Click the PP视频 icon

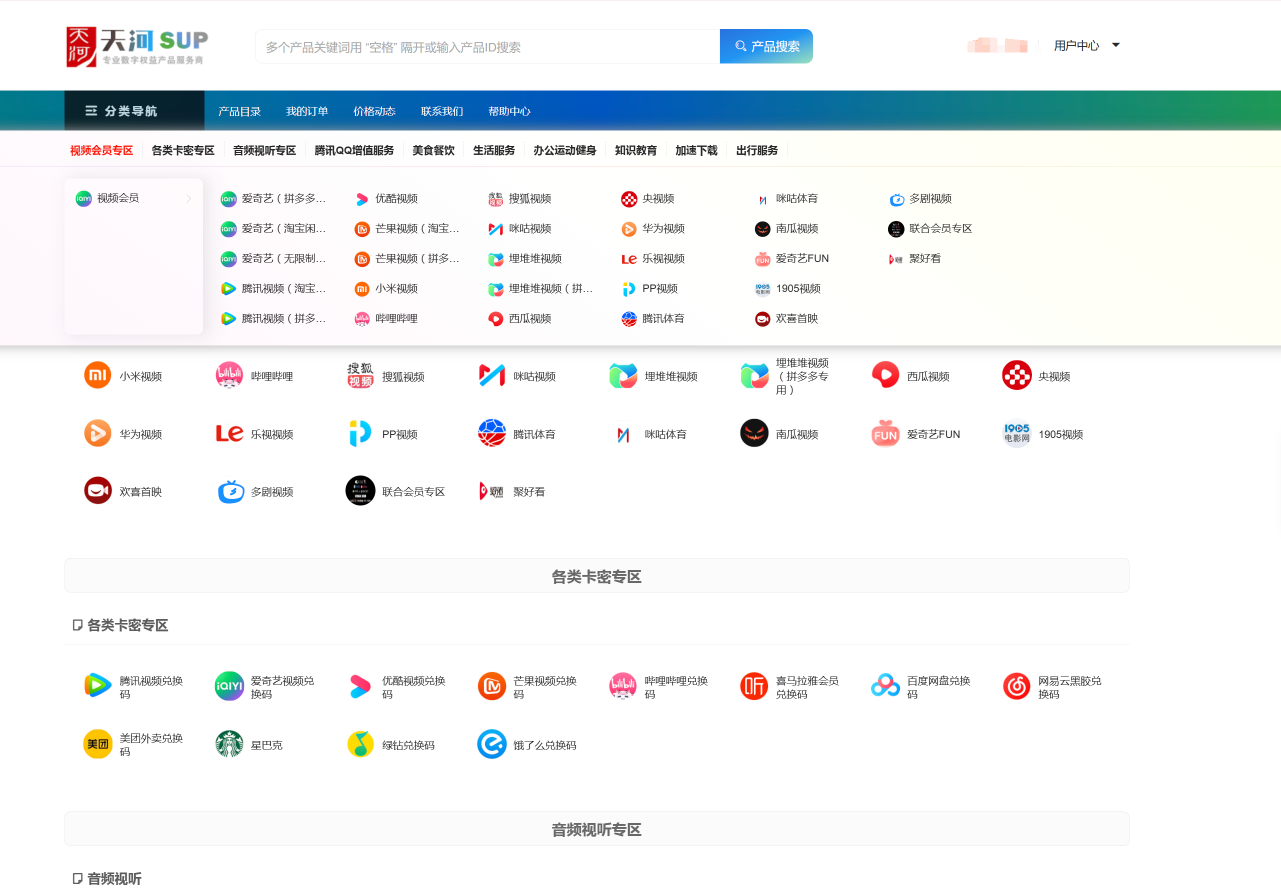pos(360,433)
